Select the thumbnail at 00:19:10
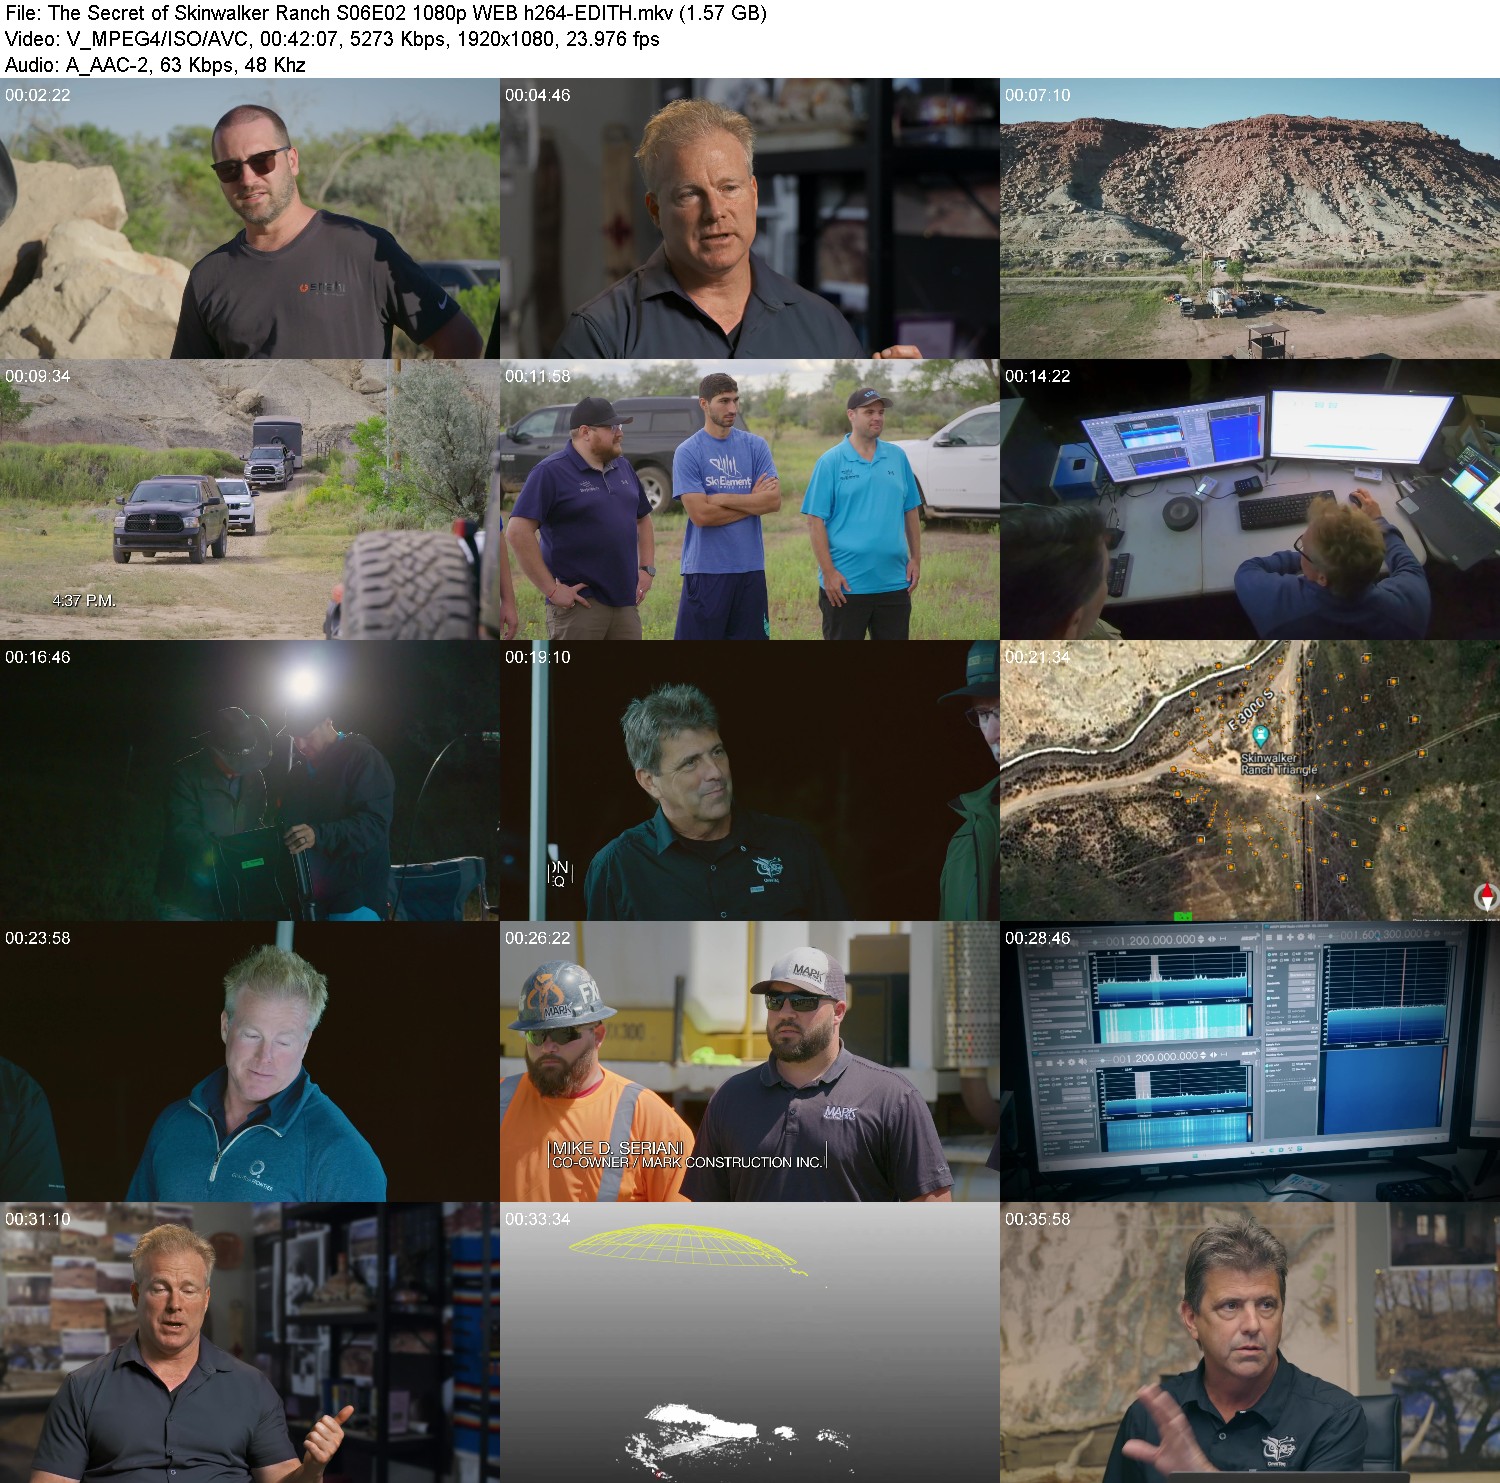1500x1483 pixels. pyautogui.click(x=750, y=781)
